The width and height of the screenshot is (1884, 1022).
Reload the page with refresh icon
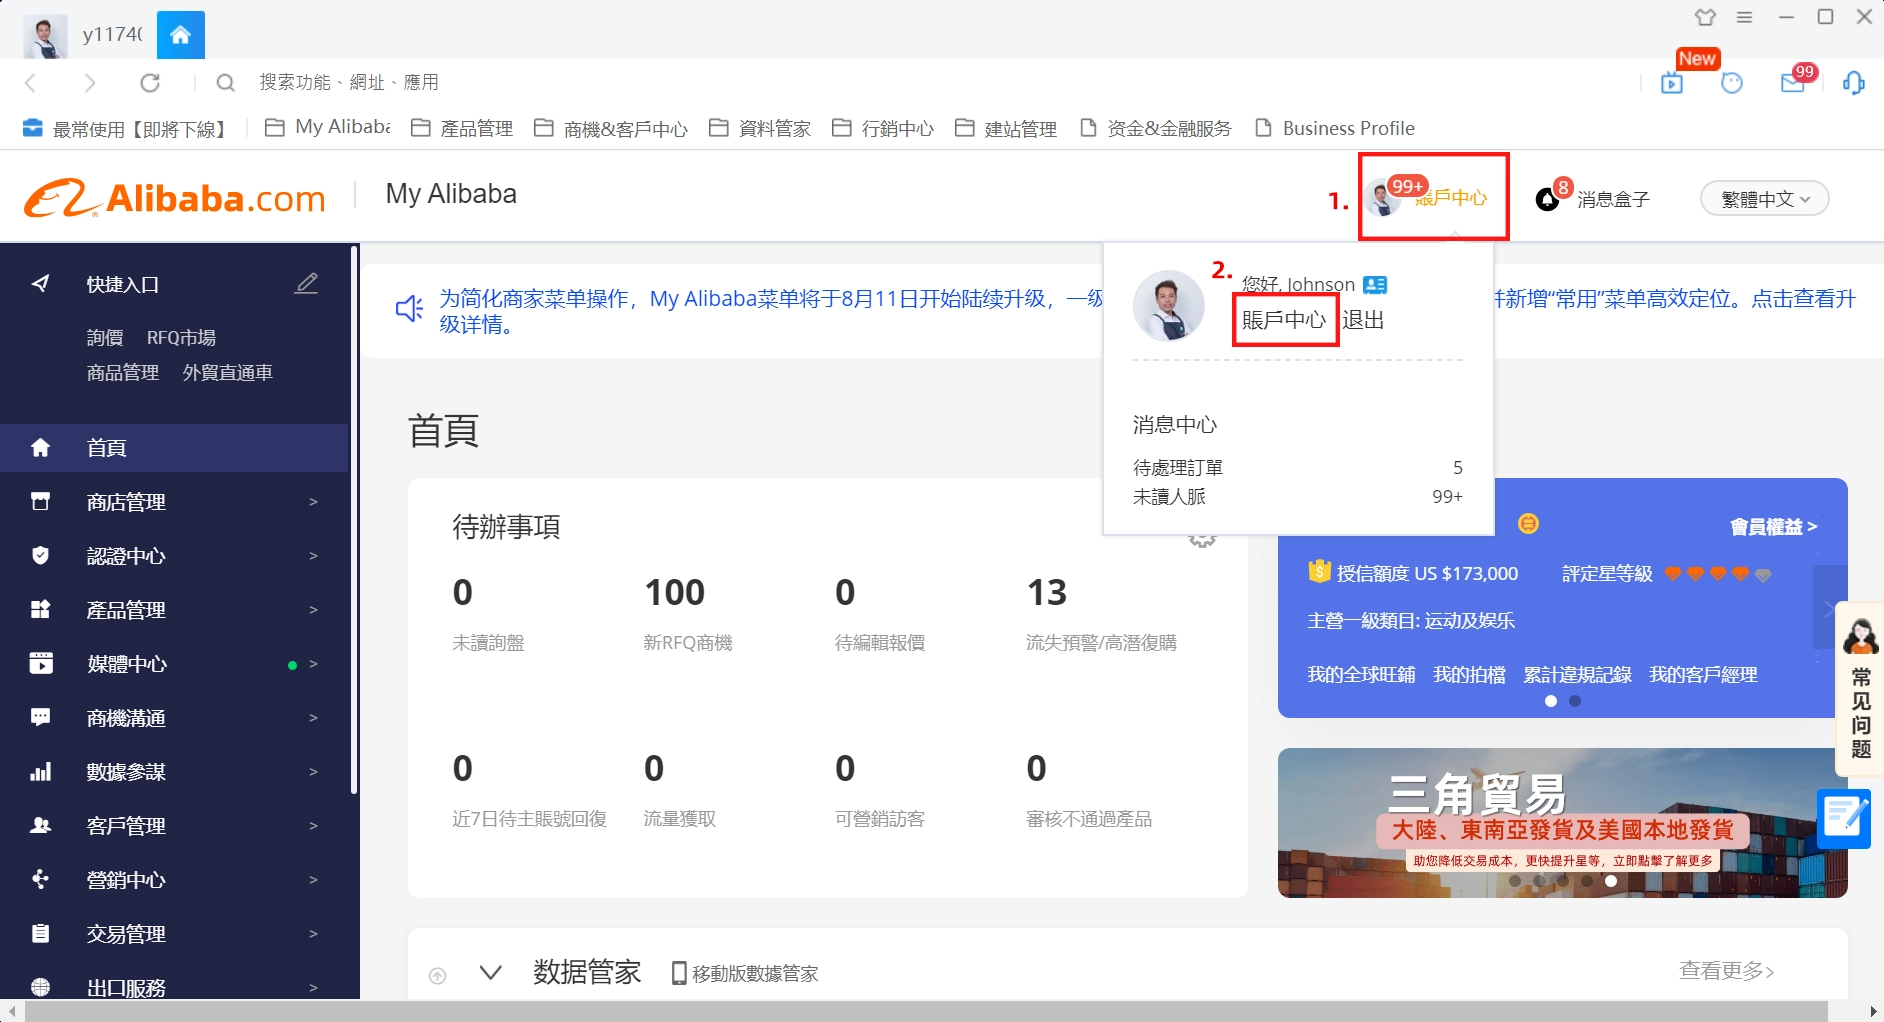tap(150, 83)
